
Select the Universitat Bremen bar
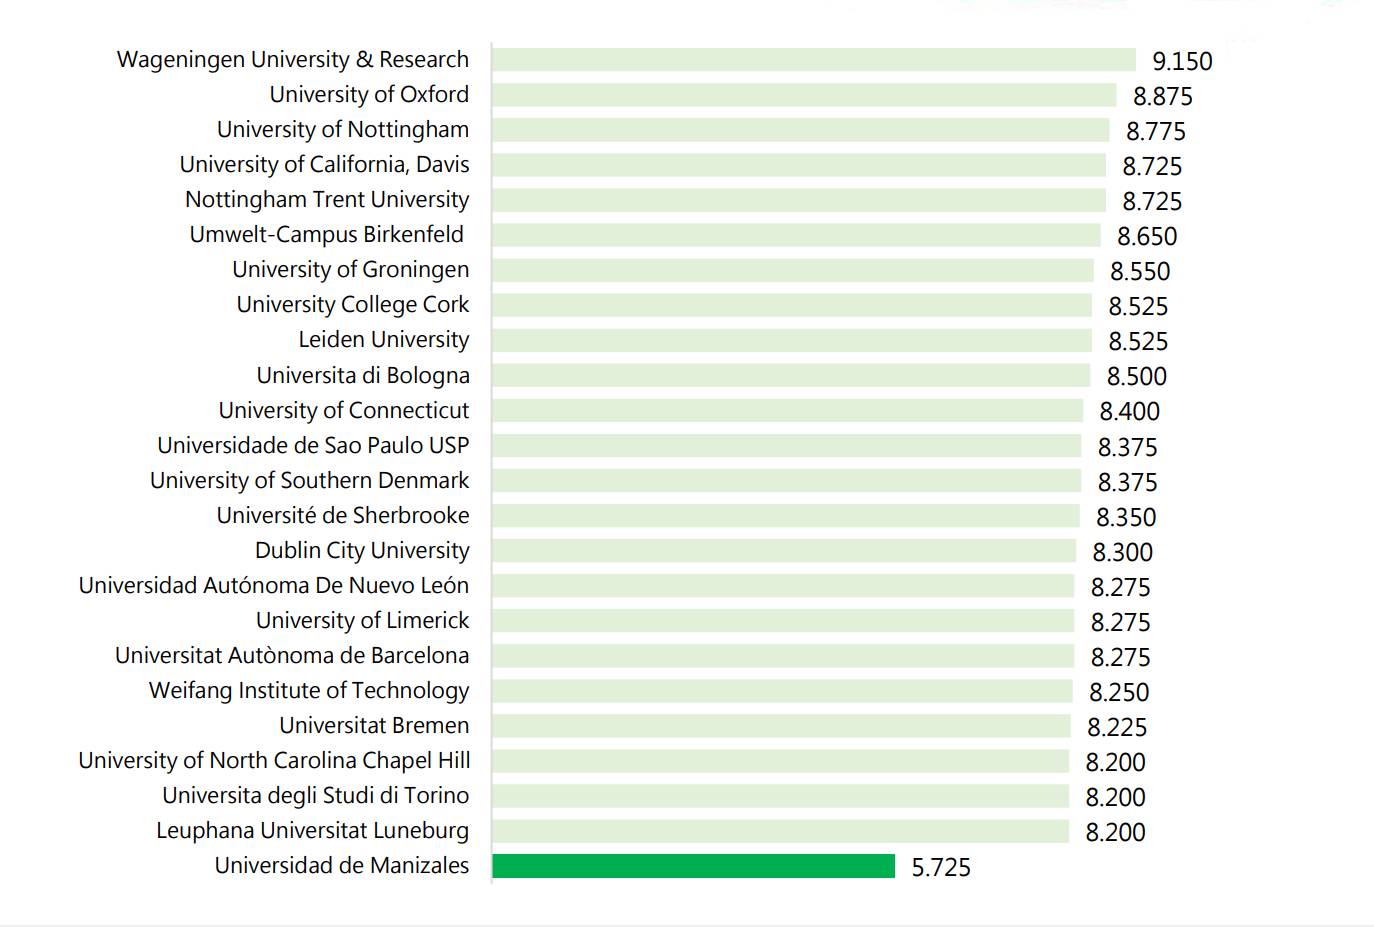click(x=780, y=726)
